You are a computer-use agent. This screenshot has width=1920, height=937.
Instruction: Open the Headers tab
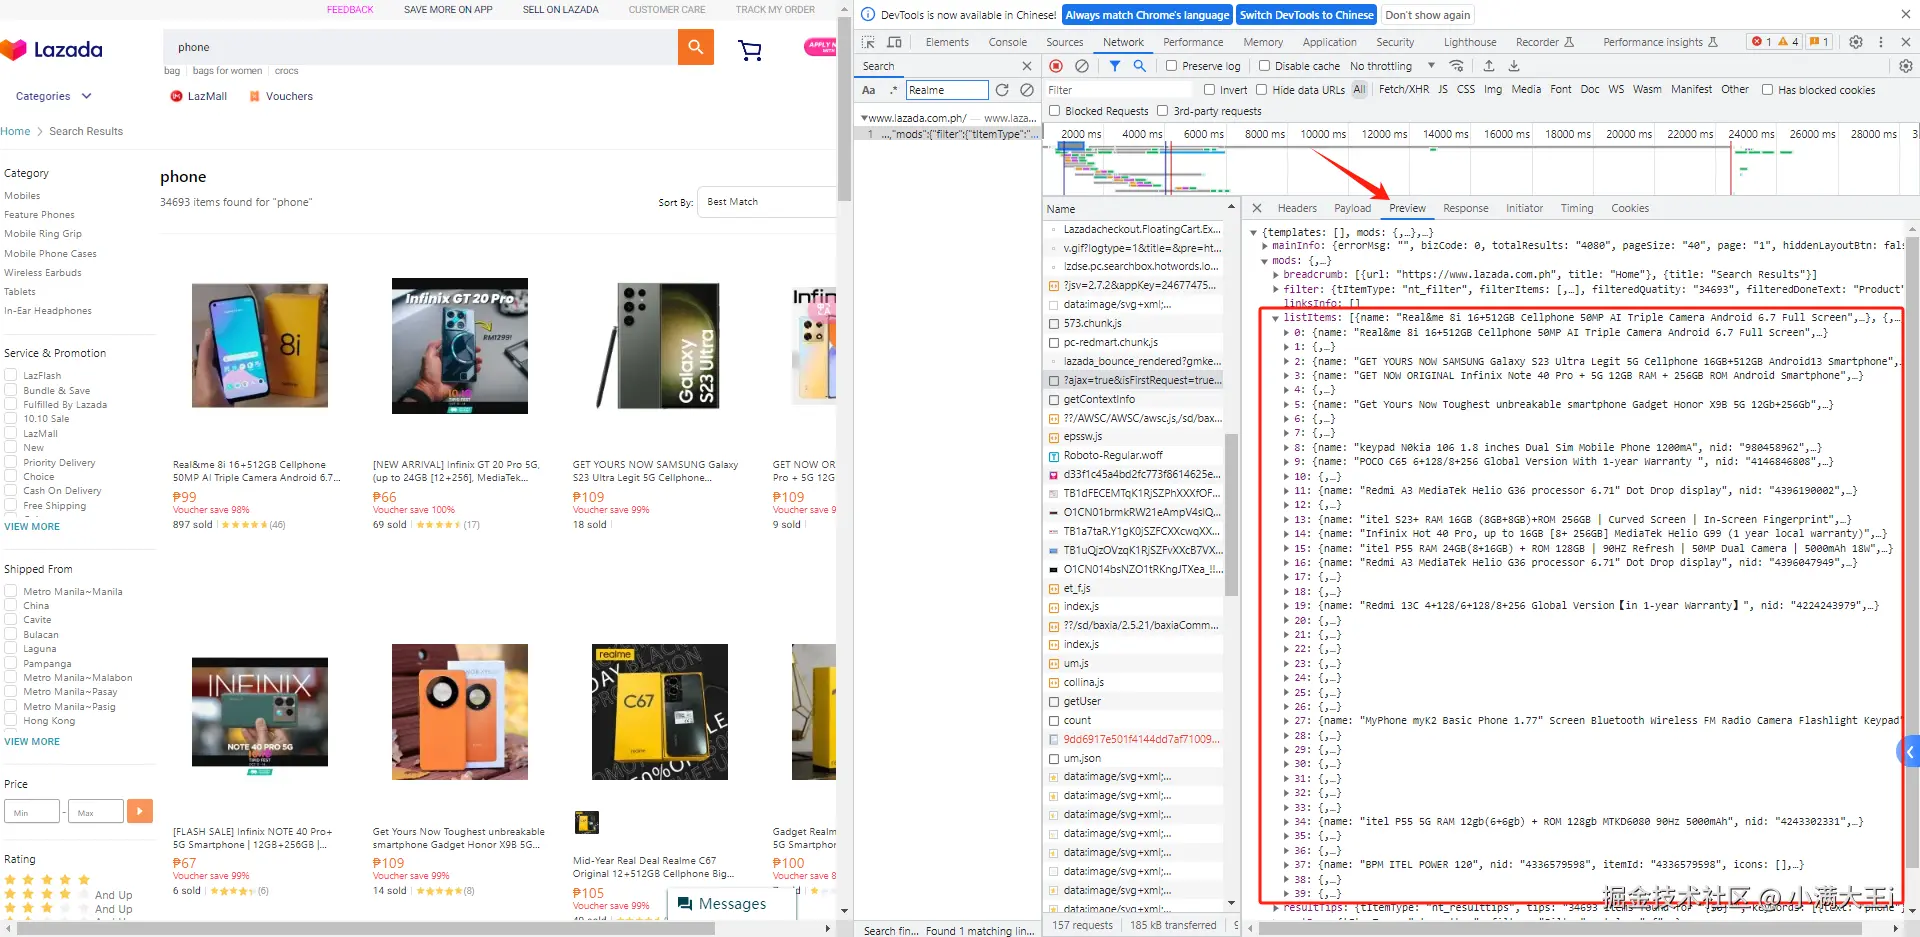pos(1297,208)
